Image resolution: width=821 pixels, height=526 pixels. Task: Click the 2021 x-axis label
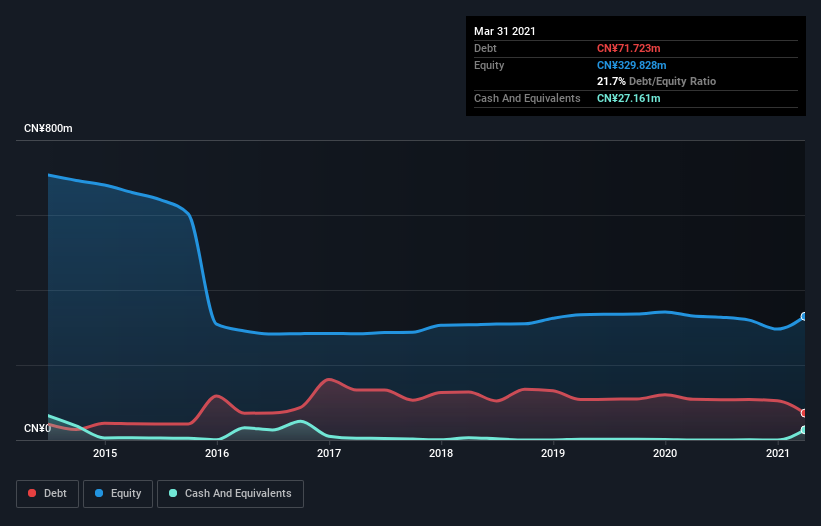778,453
